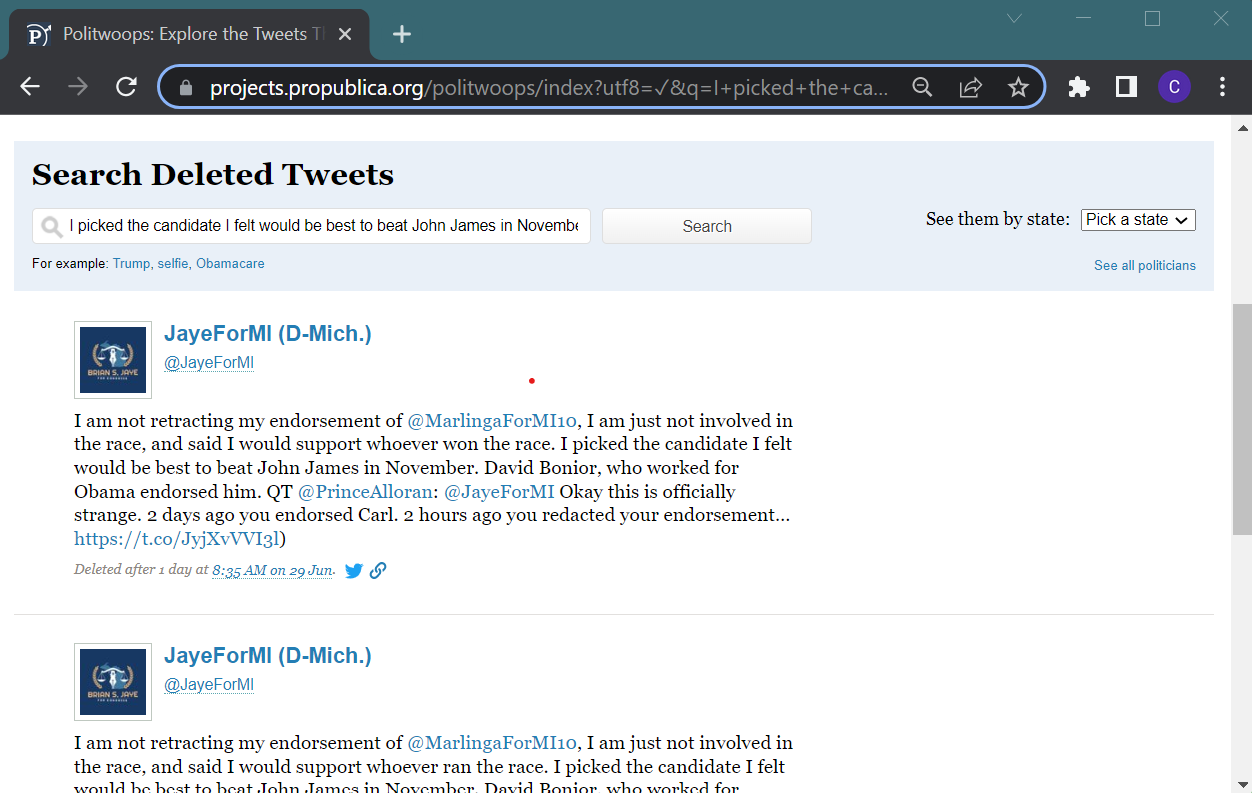Open @MarlingaForMI10 mention in the first tweet
Screen dimensions: 1252x793
coord(492,420)
